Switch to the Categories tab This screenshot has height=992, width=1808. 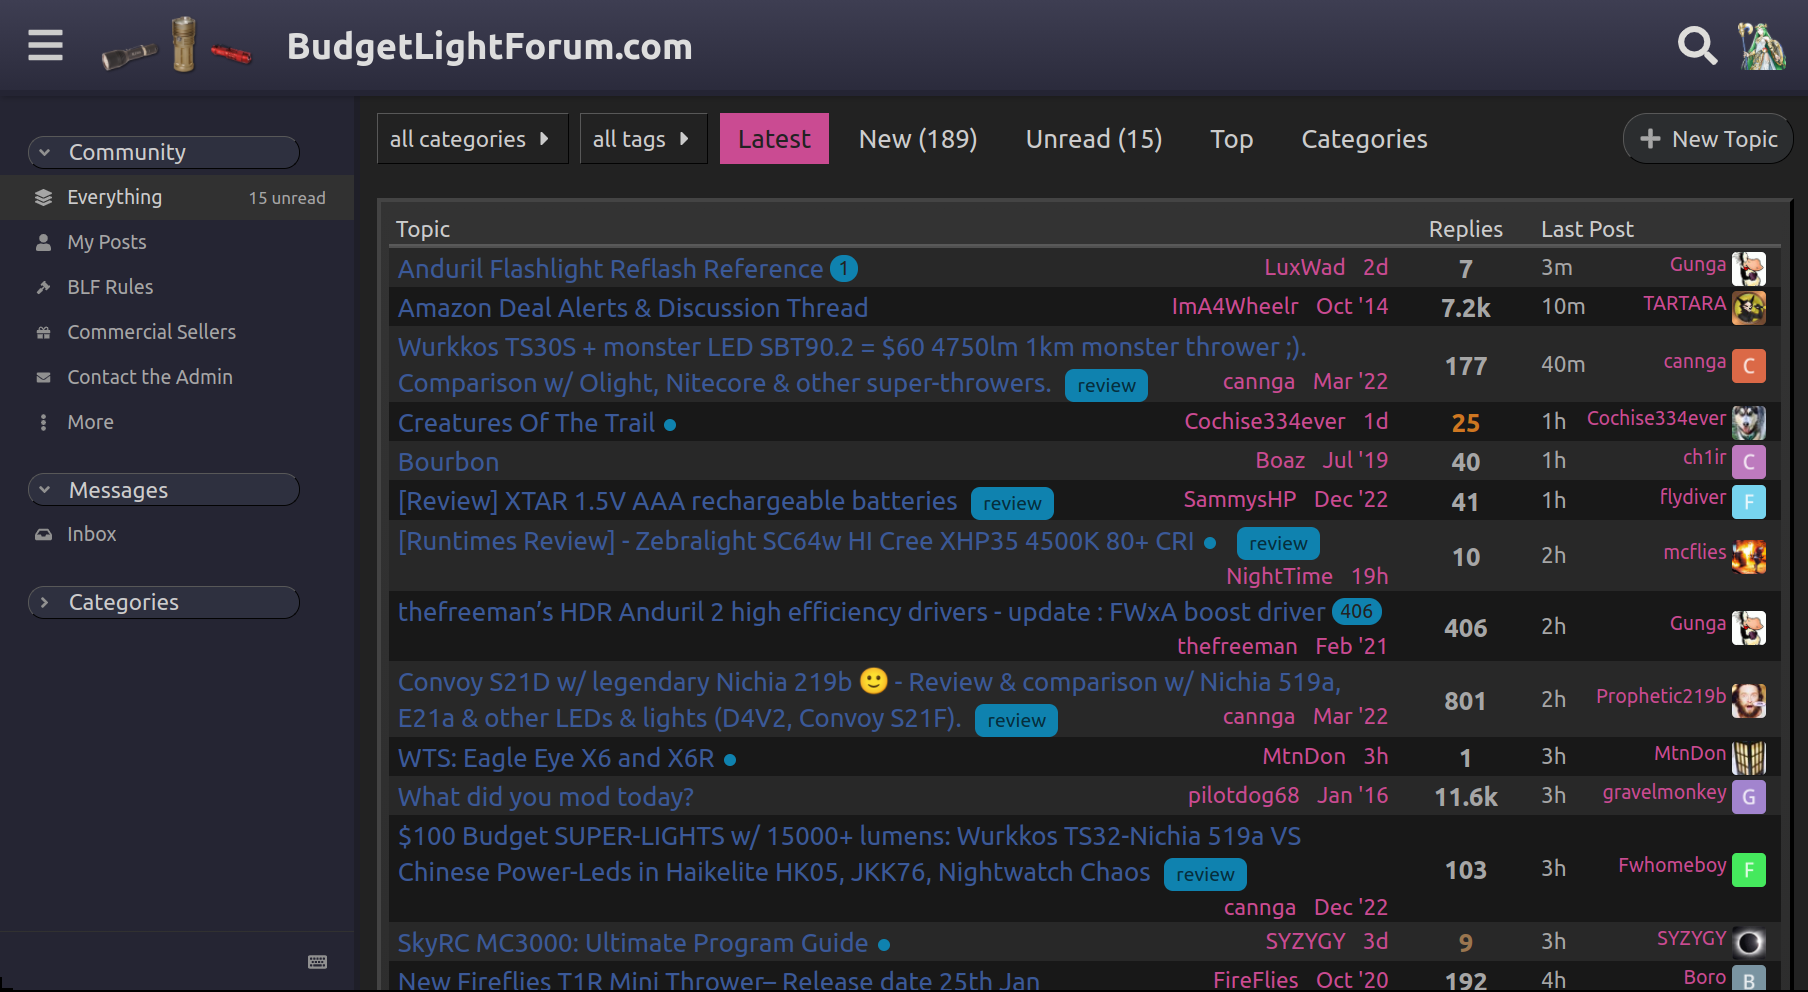(x=1365, y=139)
